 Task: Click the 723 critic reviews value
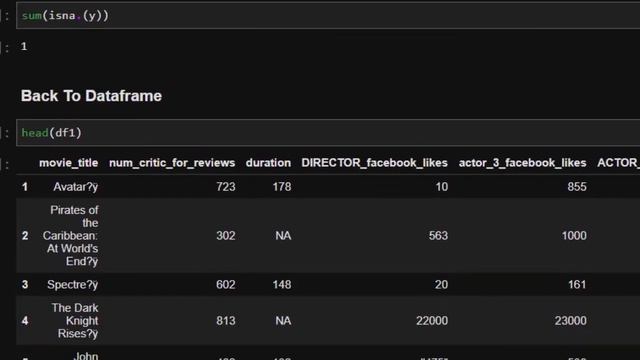tap(226, 187)
